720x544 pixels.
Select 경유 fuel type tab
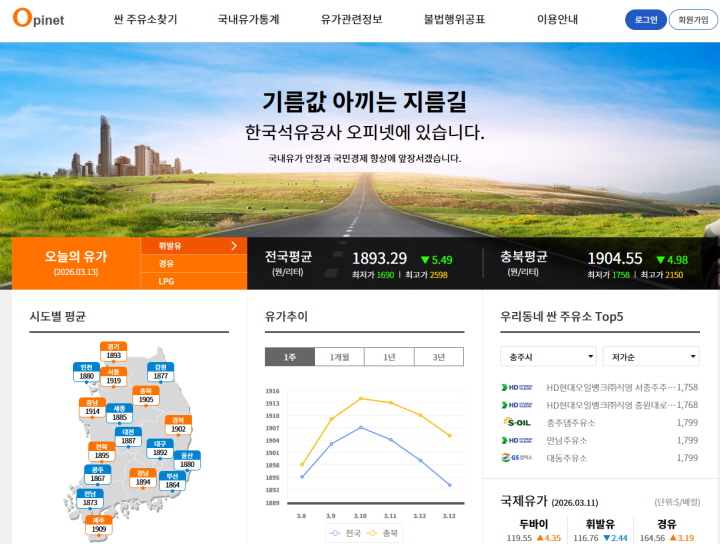pos(193,263)
